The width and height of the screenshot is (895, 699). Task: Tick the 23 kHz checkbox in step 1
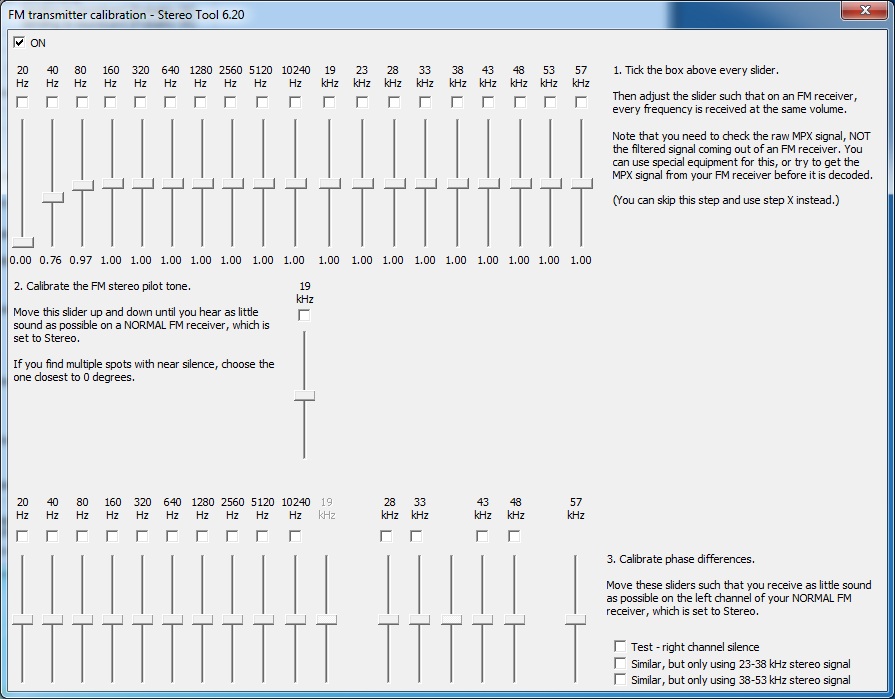click(x=362, y=102)
